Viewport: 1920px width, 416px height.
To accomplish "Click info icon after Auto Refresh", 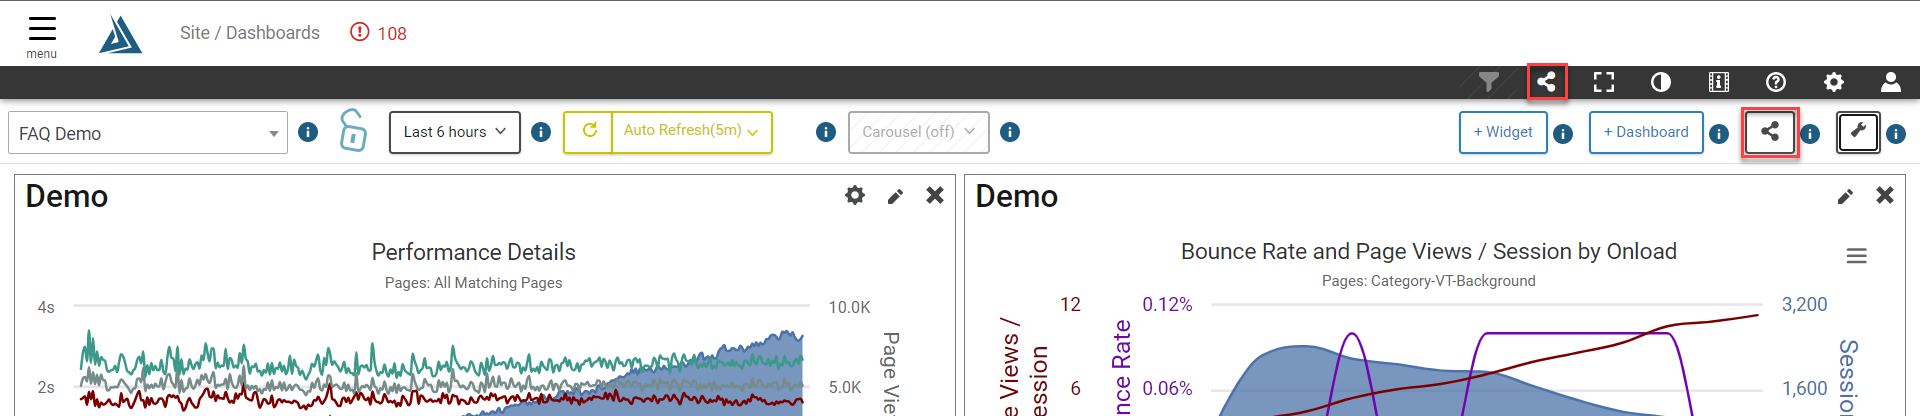I will [826, 132].
